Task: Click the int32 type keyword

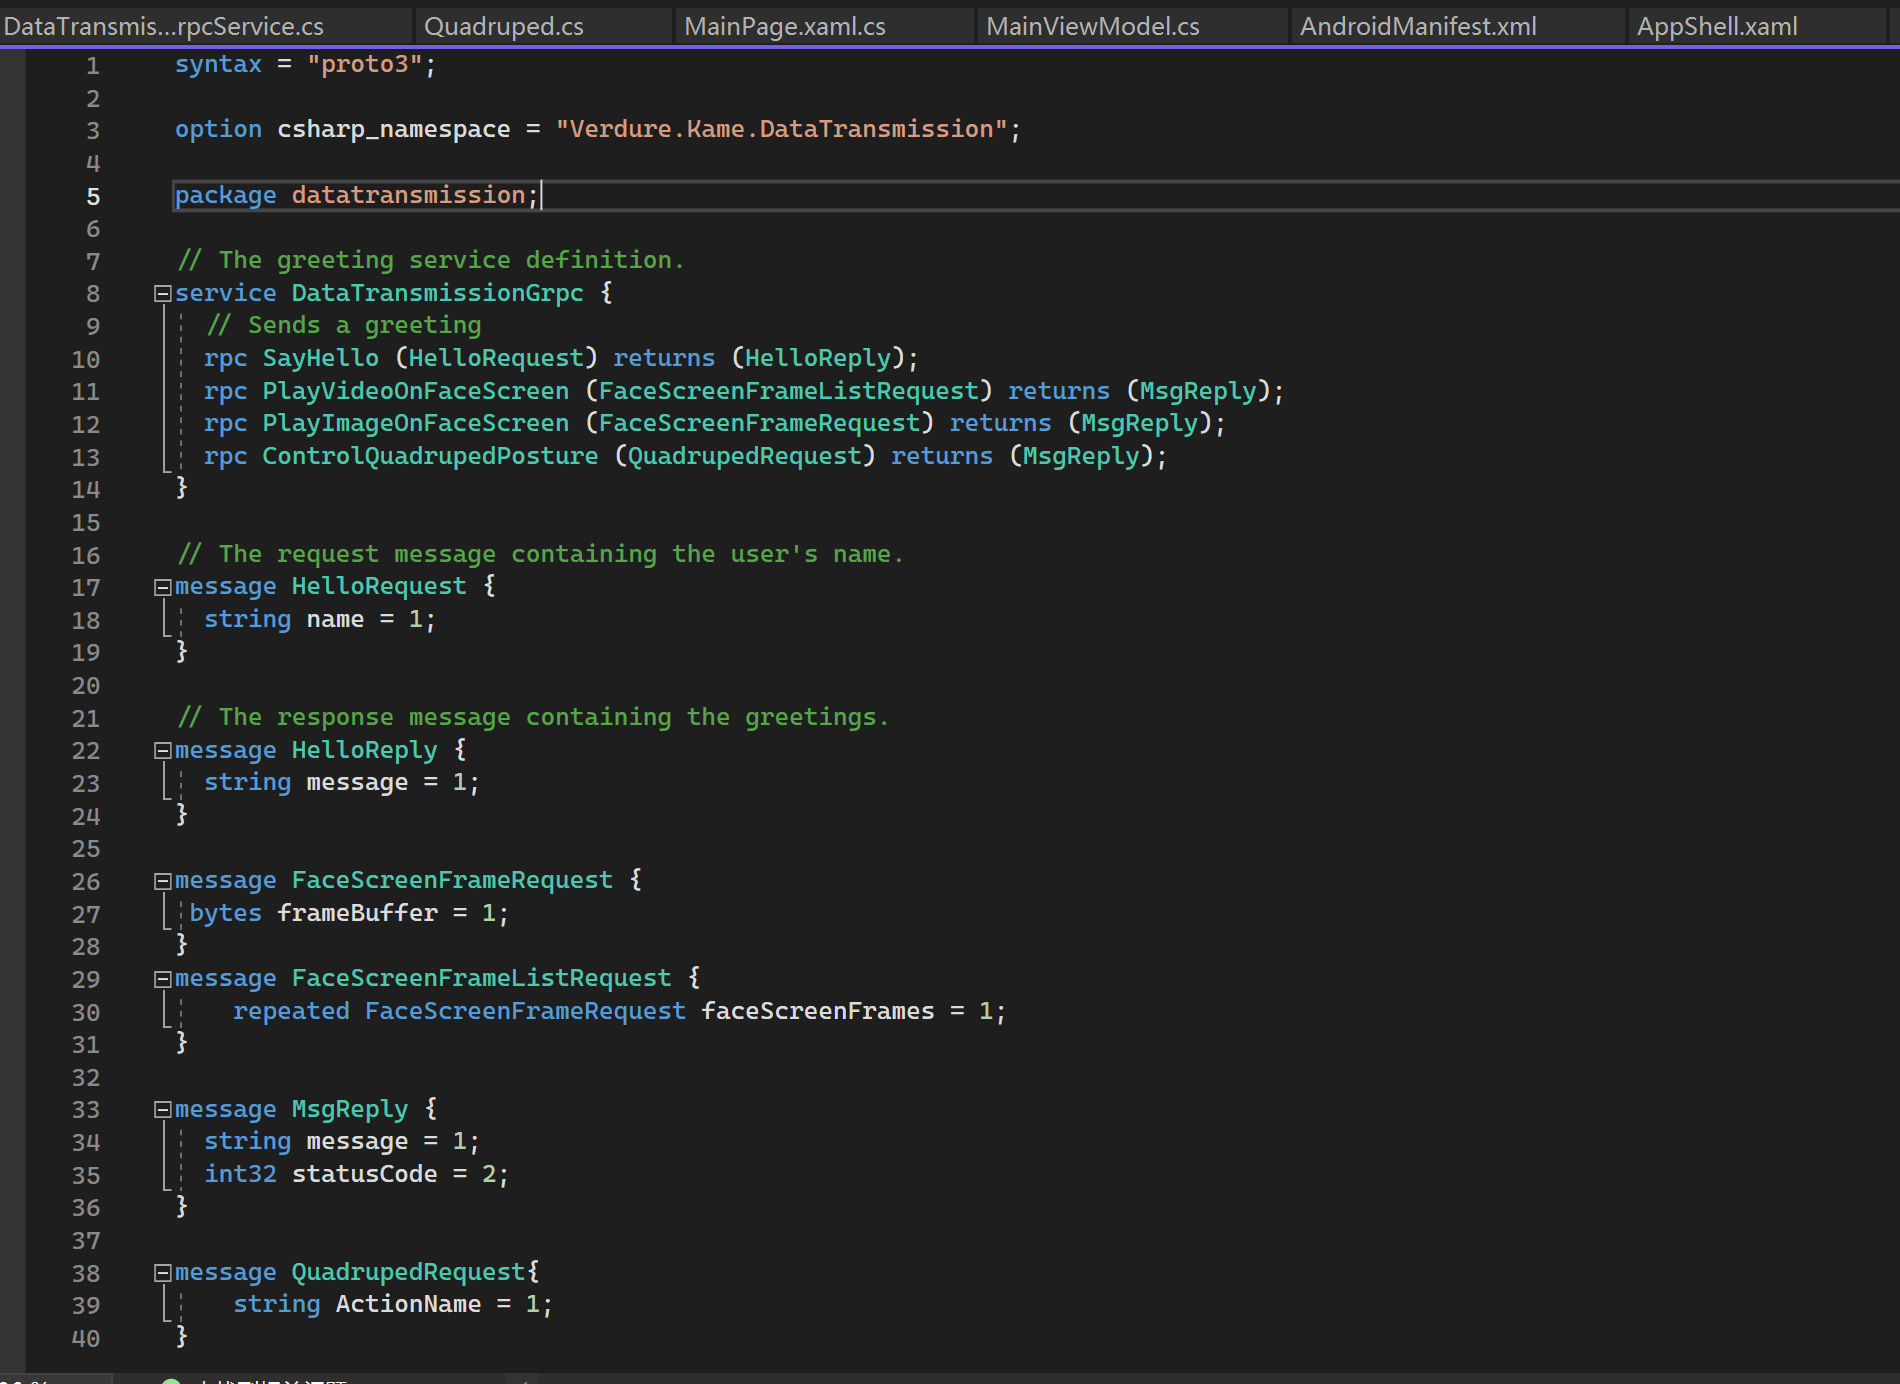Action: [x=240, y=1174]
